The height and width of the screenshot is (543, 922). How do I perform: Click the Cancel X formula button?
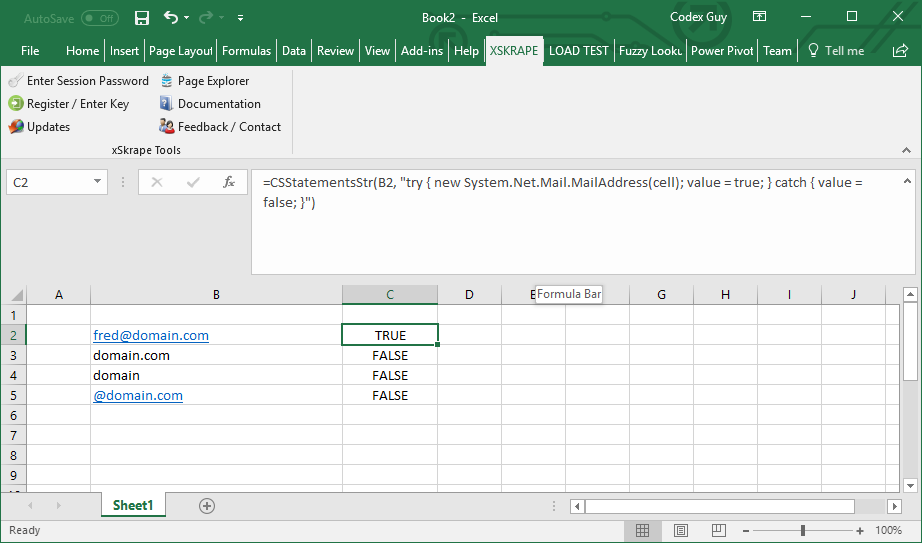[x=157, y=182]
